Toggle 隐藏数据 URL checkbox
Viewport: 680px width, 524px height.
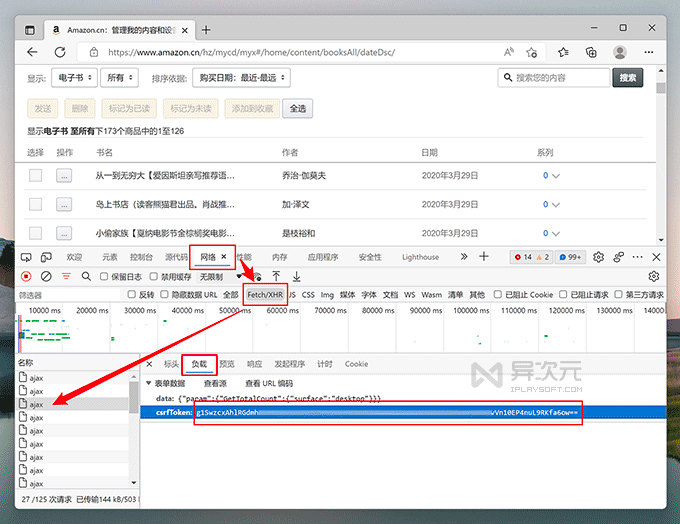[x=164, y=295]
